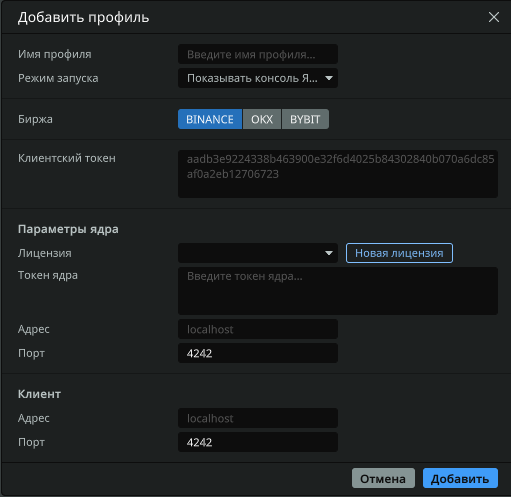
Task: Click the Лицензия dropdown arrow
Action: coord(329,253)
